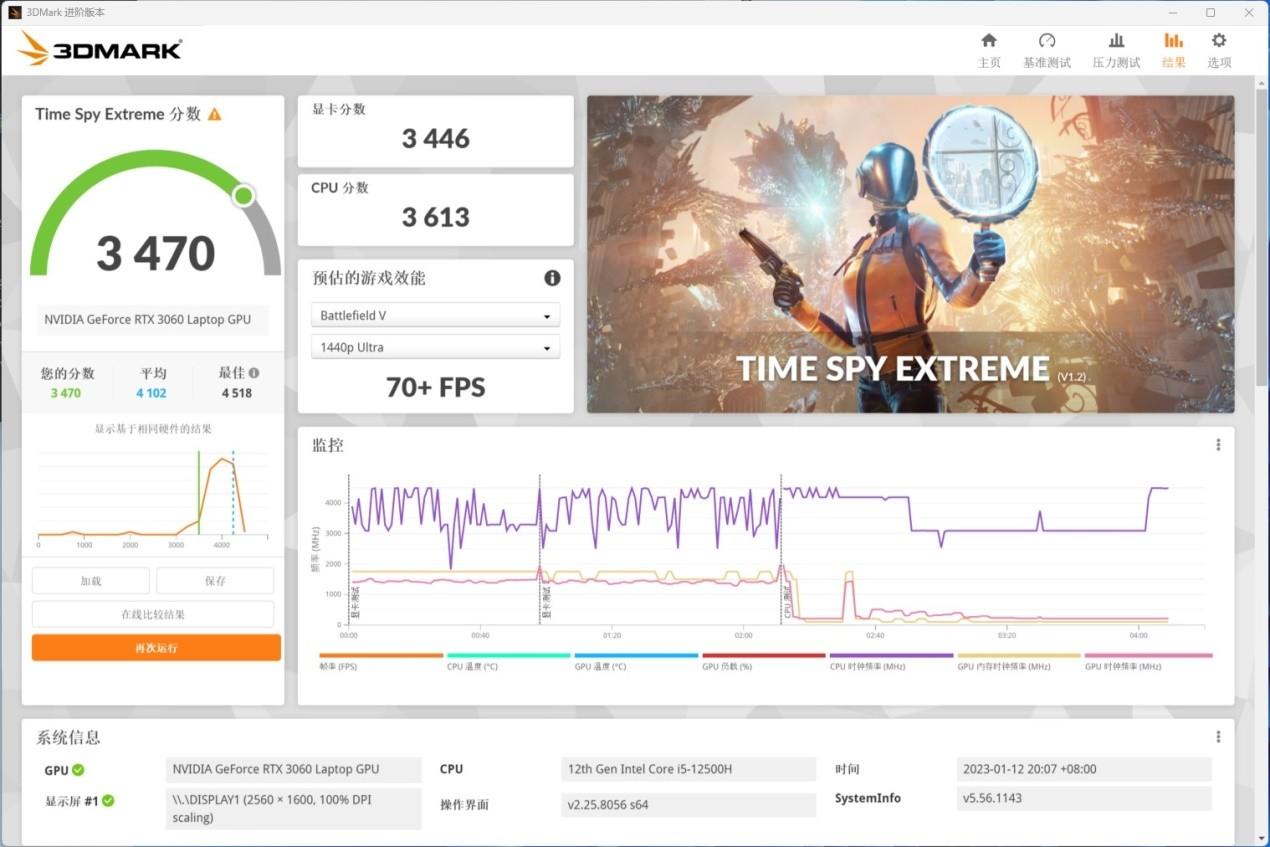Open the 主页 home tab
This screenshot has height=847, width=1270.
tap(989, 50)
